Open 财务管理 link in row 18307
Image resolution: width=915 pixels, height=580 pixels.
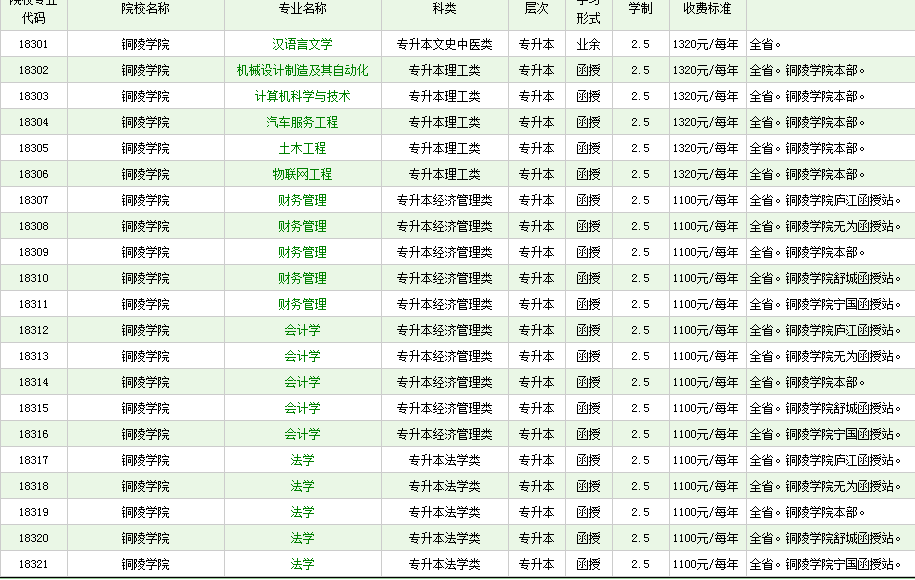(x=302, y=201)
